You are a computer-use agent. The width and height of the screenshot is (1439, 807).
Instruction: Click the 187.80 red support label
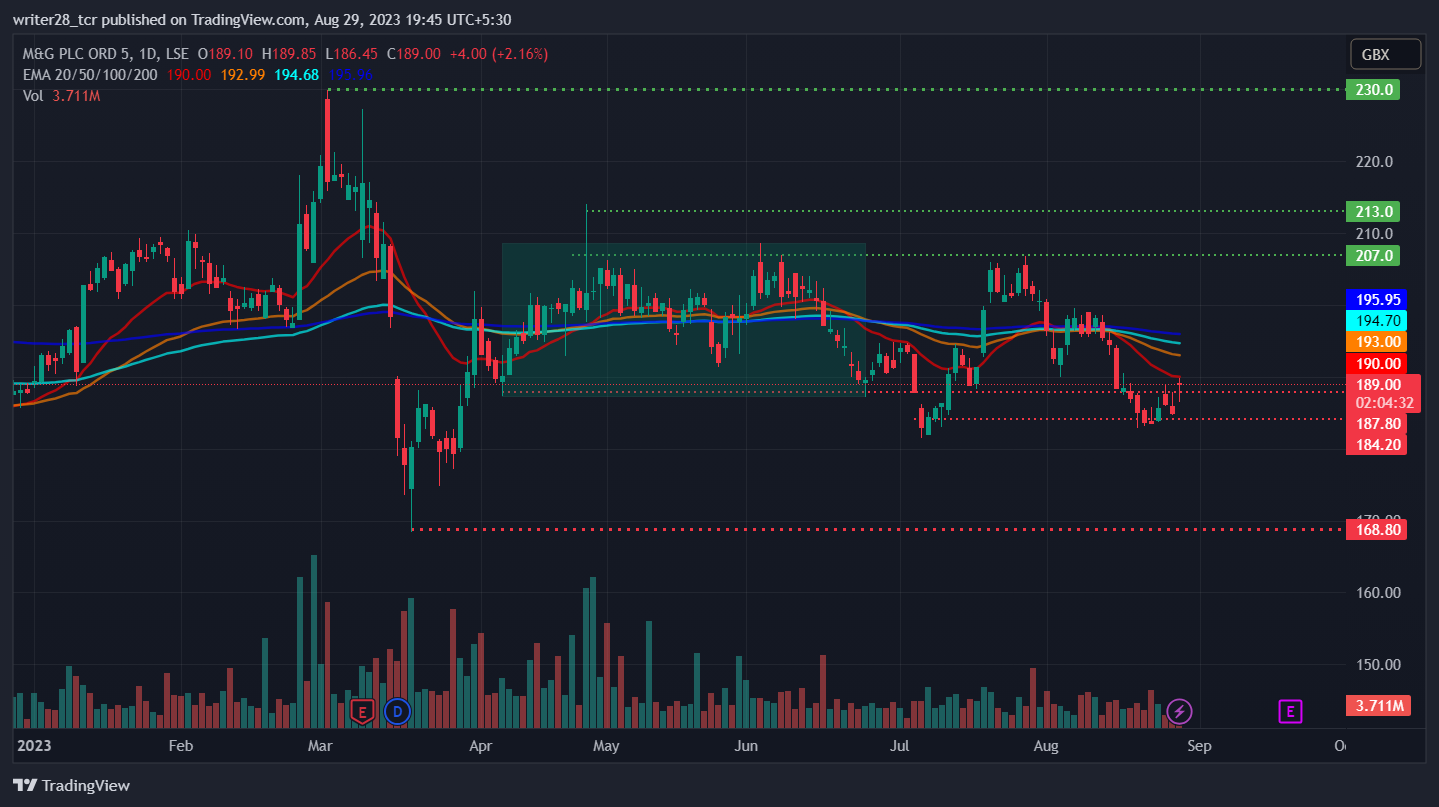point(1377,424)
